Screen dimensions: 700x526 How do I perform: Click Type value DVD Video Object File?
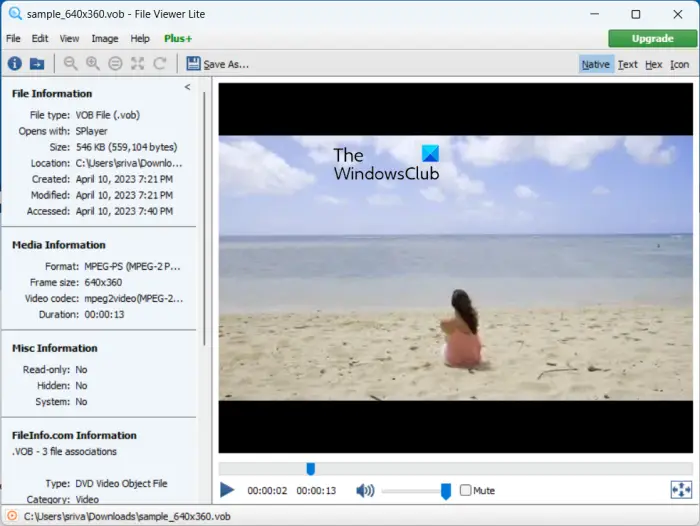click(121, 484)
